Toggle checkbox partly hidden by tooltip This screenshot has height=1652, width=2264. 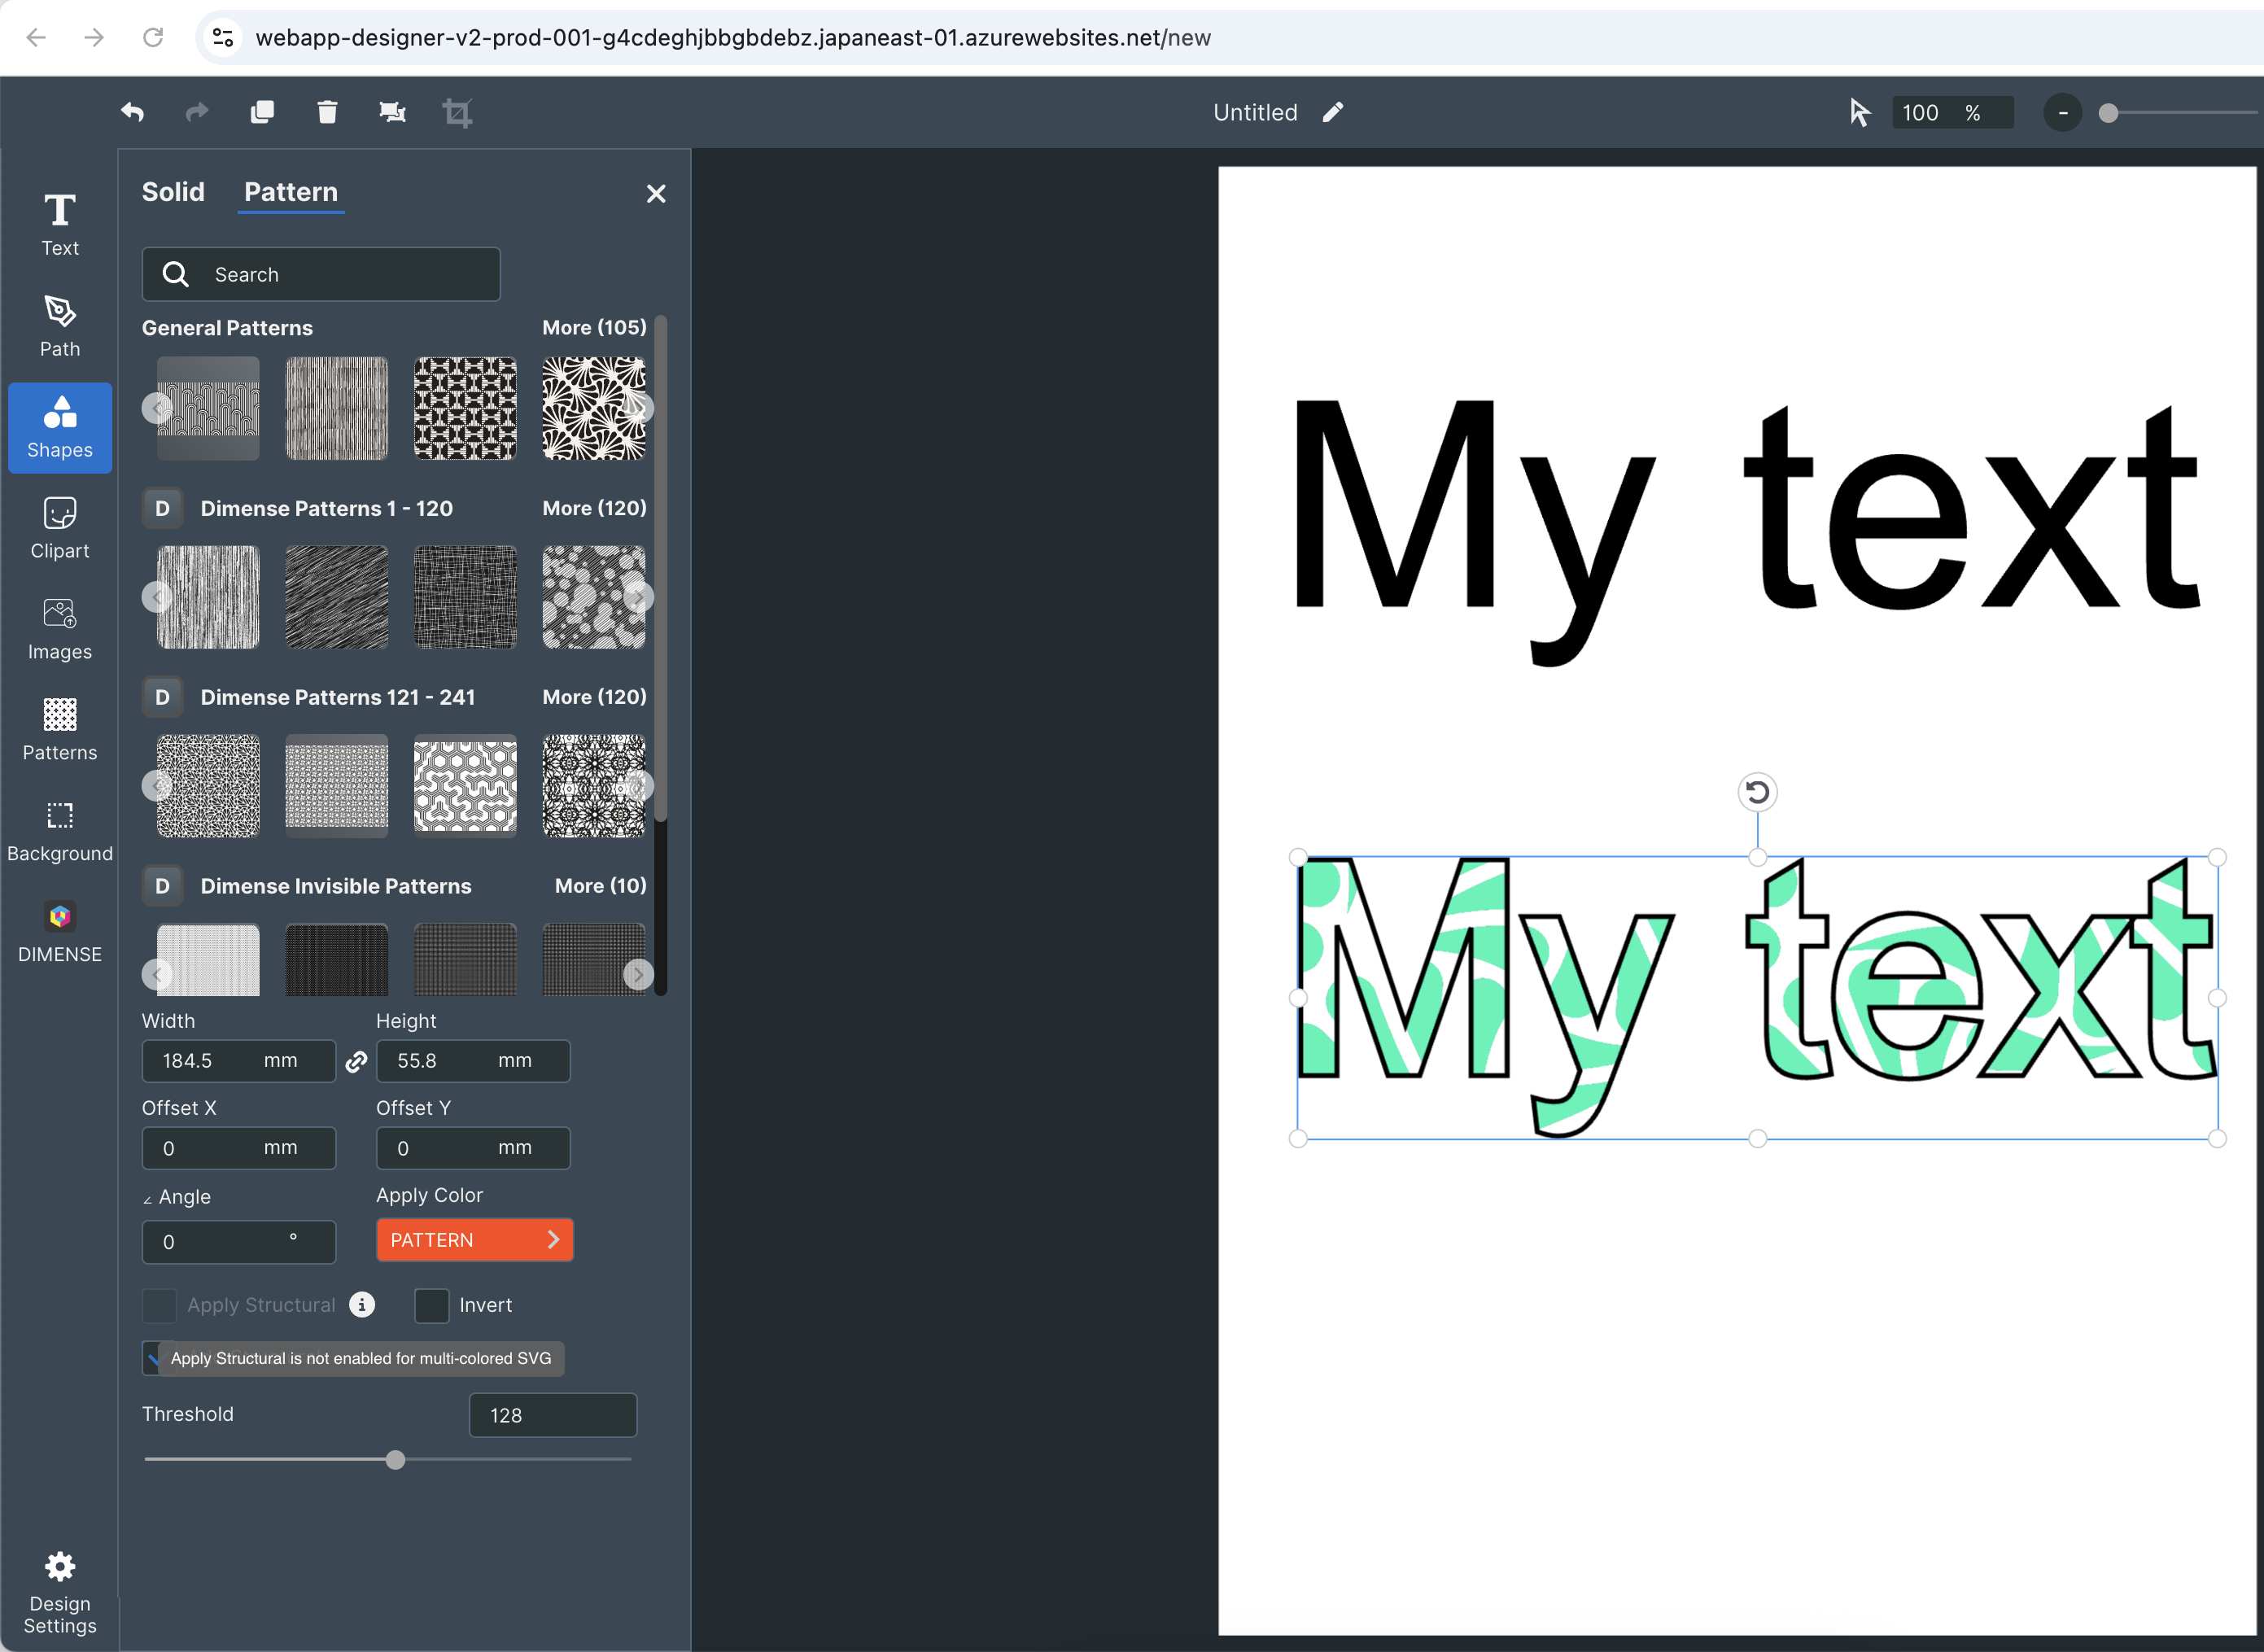(151, 1358)
